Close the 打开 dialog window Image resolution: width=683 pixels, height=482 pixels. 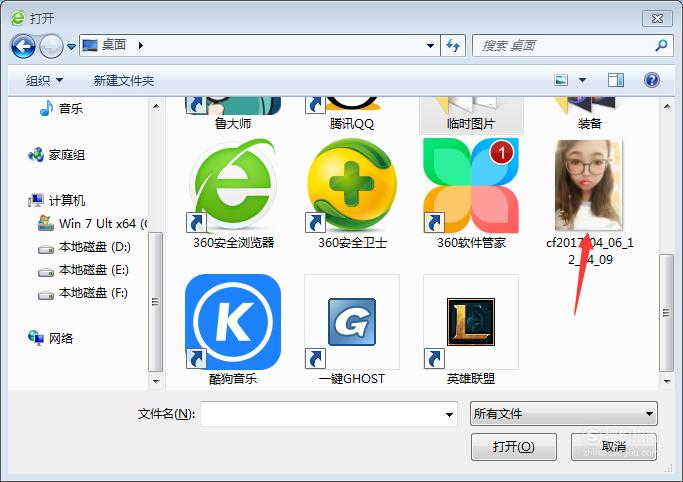coord(657,18)
